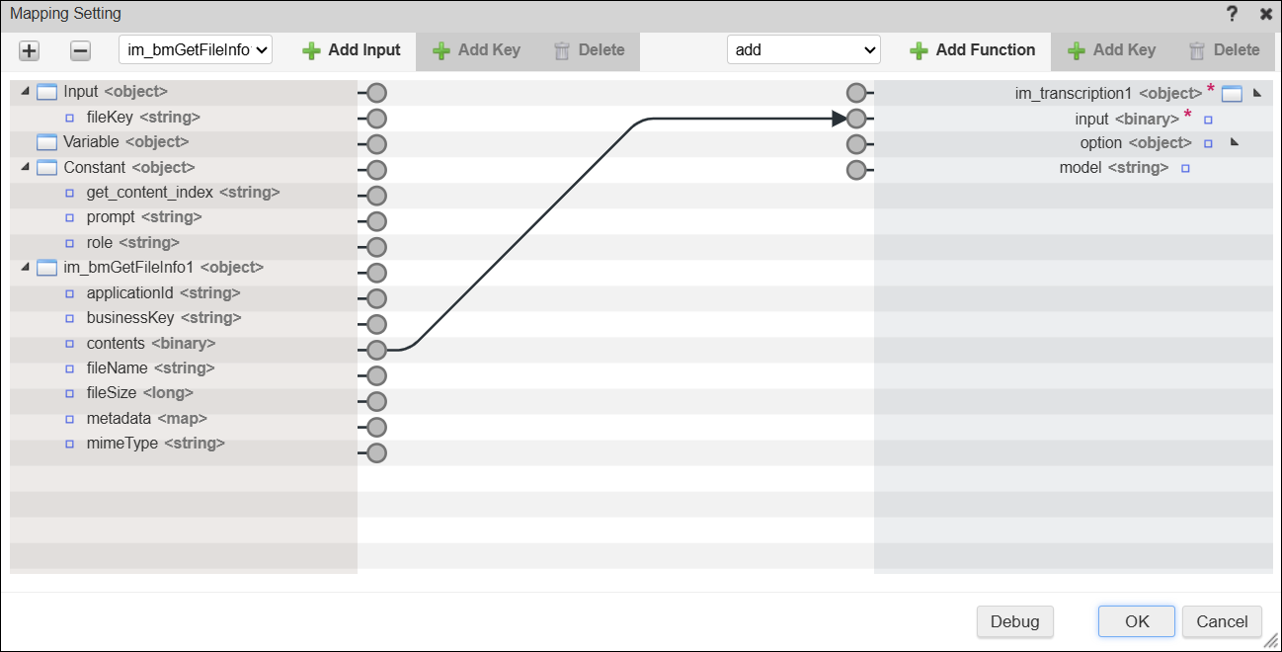Collapse the im_bmGetFileInfo1 tree node
Viewport: 1282px width, 652px height.
(x=25, y=267)
